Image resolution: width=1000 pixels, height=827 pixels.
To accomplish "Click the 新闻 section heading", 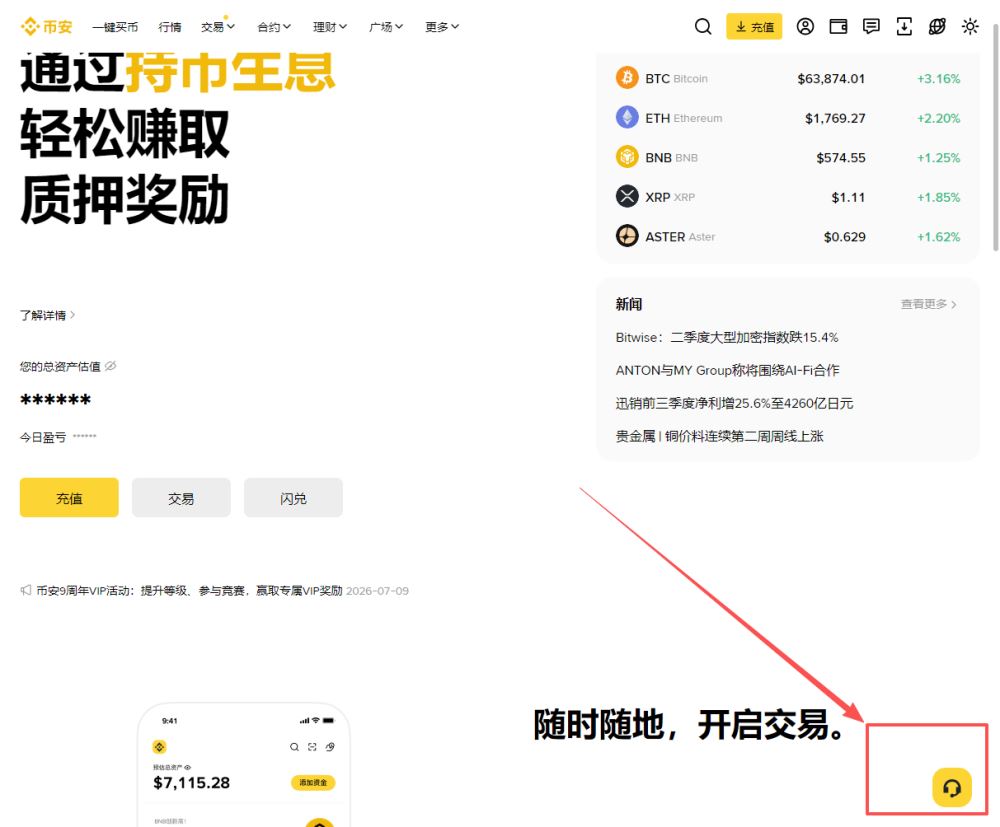I will (x=629, y=304).
